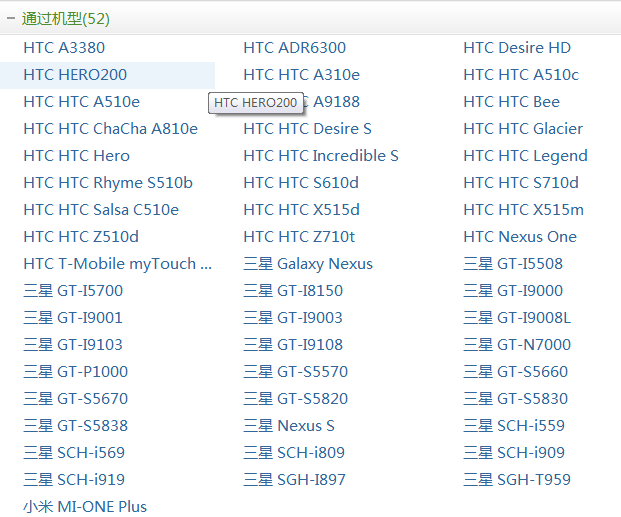Screen dimensions: 621x517
Task: Select 三星 SCH-i919 model
Action: tap(74, 479)
